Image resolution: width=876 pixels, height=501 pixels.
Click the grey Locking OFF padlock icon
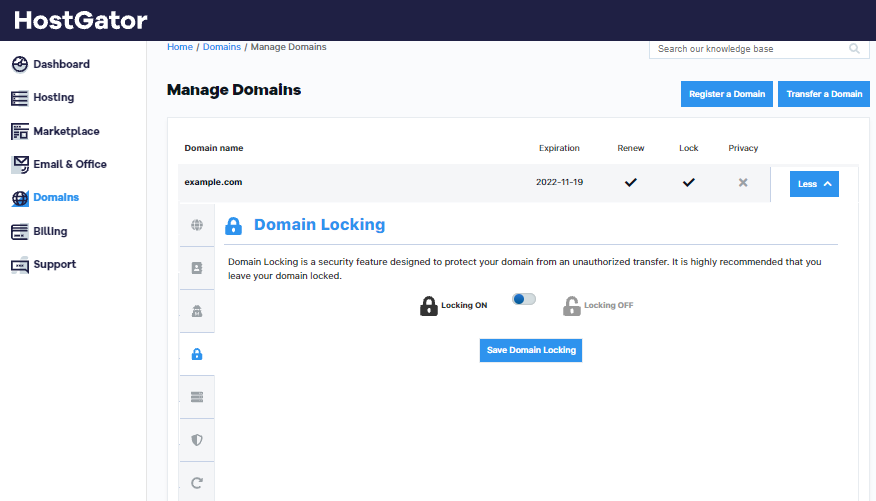[x=572, y=306]
